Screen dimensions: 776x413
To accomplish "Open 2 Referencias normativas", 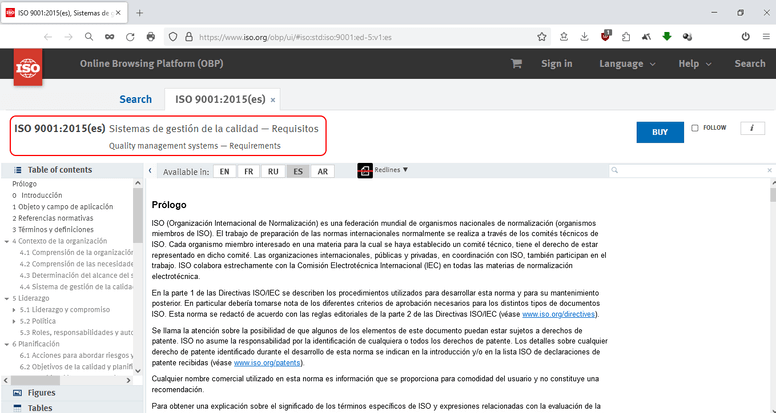I will tap(52, 218).
